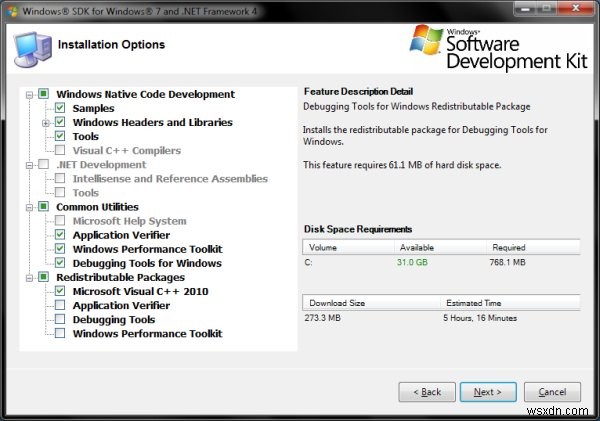Select Microsoft Visual C++ 2010 label
Image resolution: width=600 pixels, height=421 pixels.
coord(140,291)
